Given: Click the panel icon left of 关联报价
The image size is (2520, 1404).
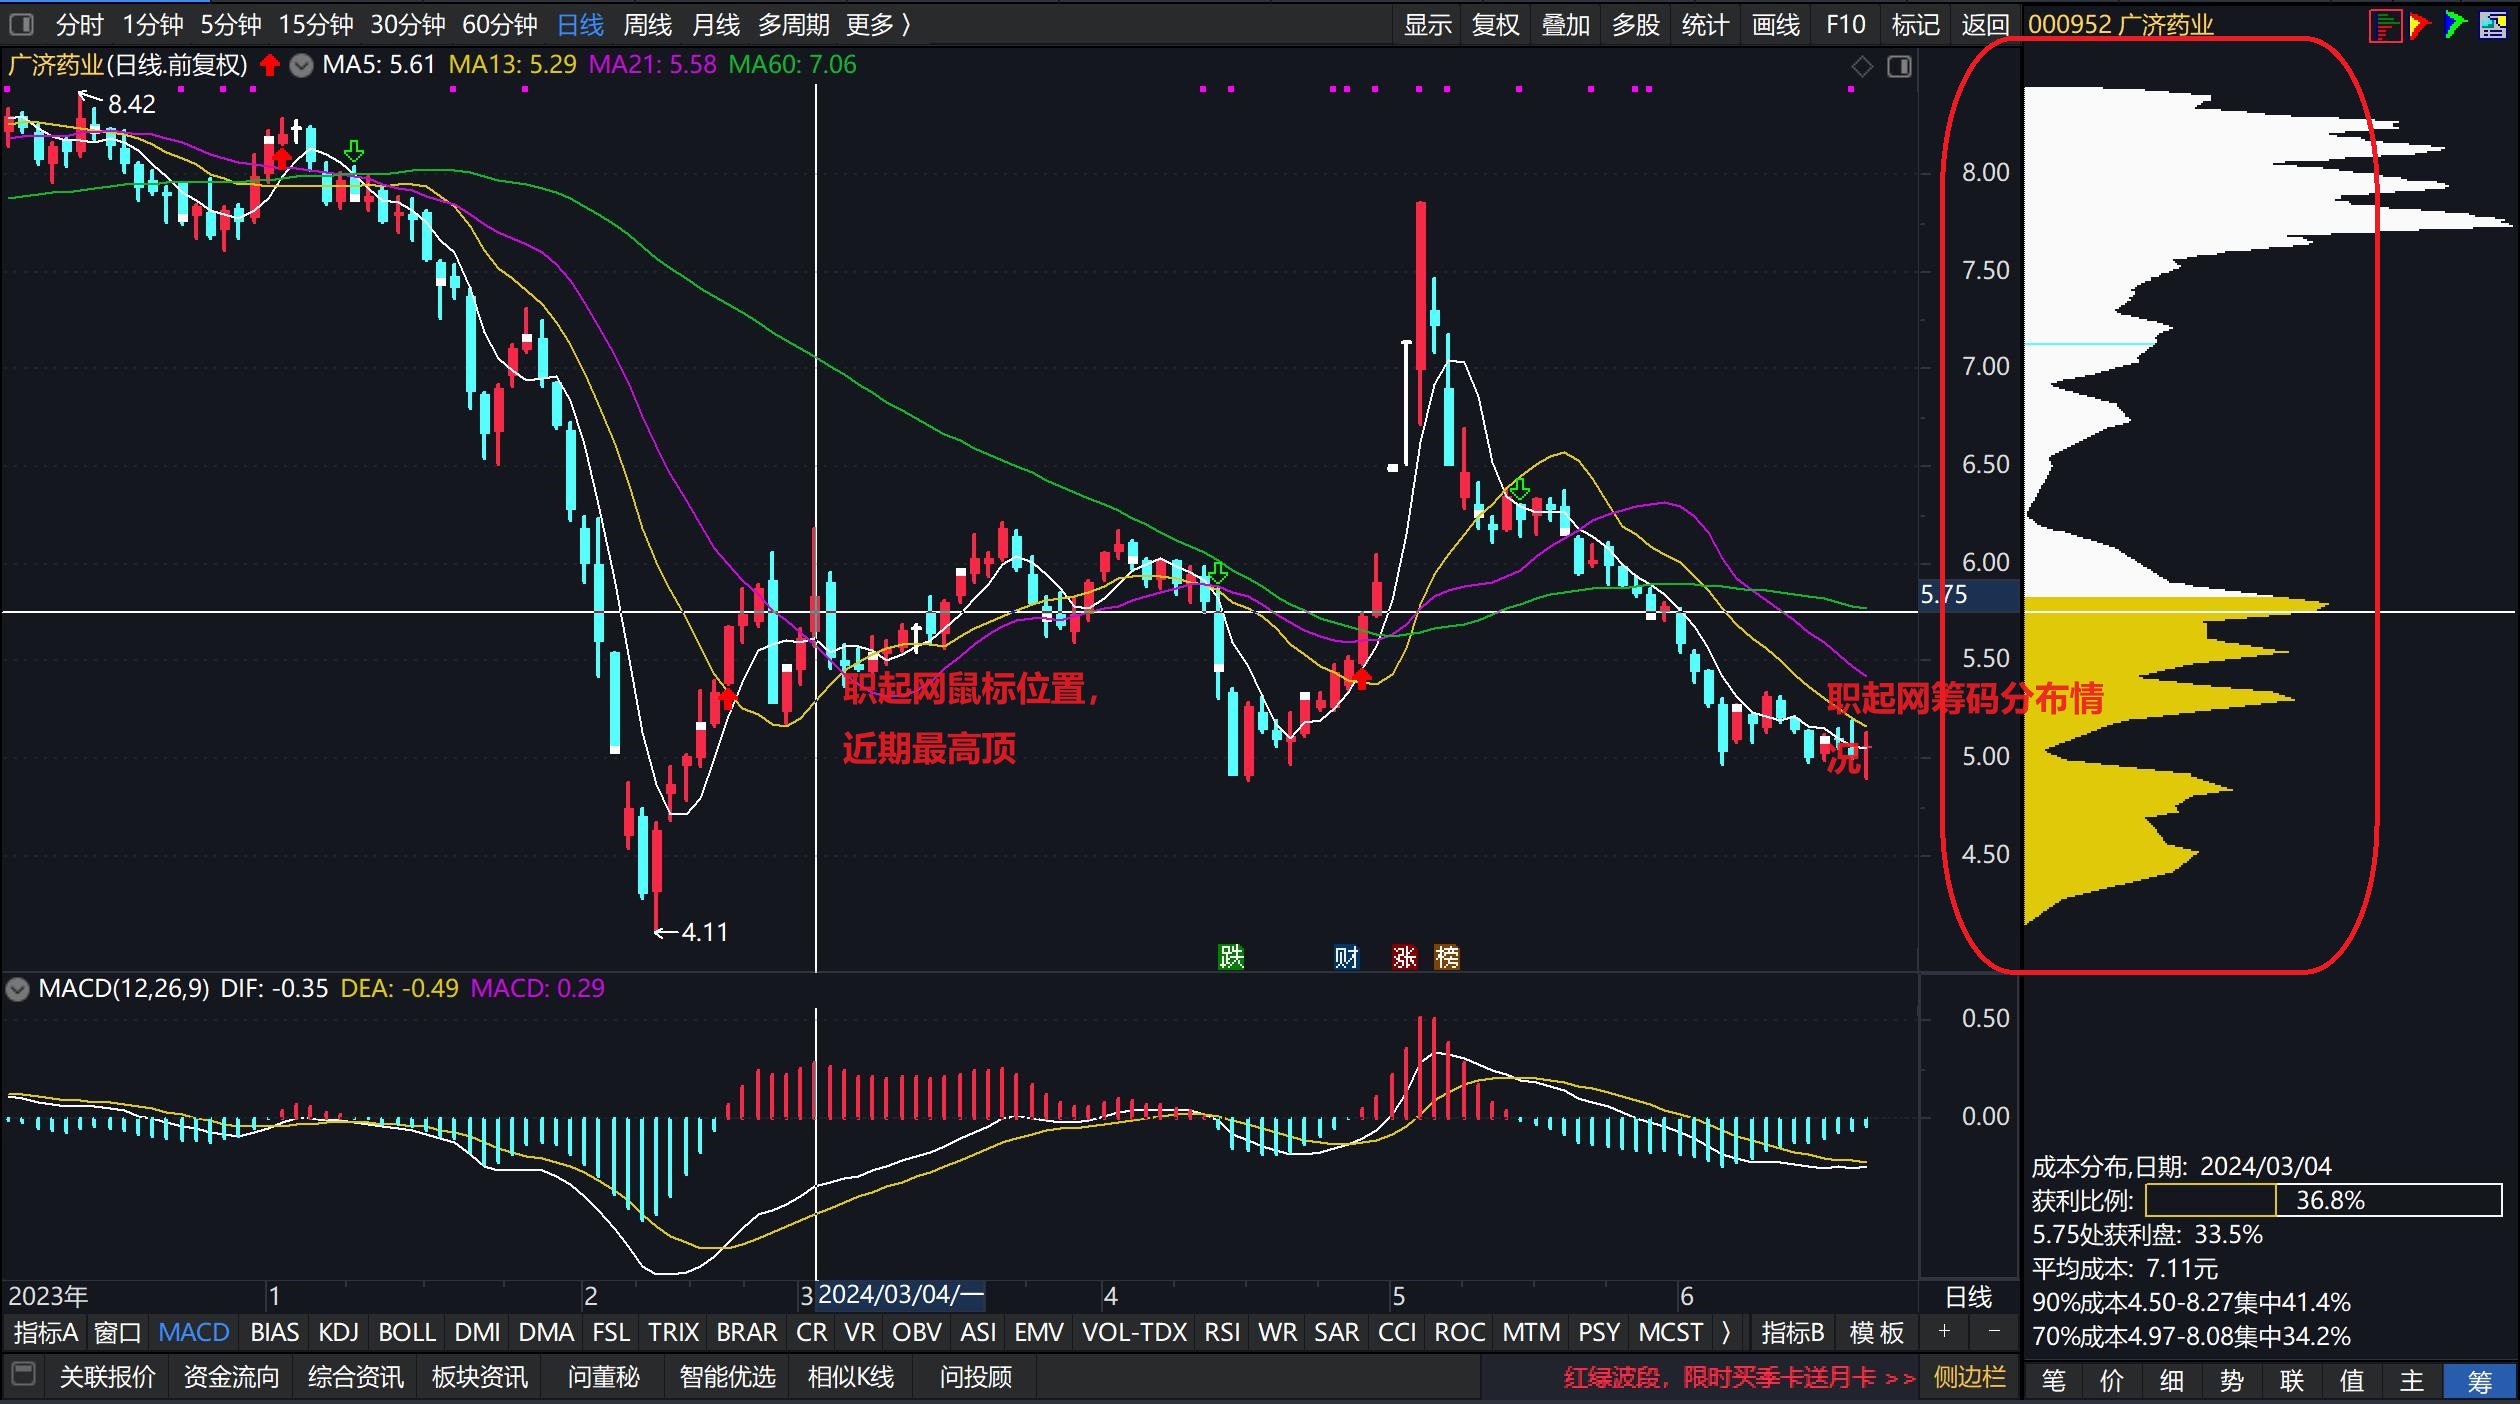Looking at the screenshot, I should 24,1374.
